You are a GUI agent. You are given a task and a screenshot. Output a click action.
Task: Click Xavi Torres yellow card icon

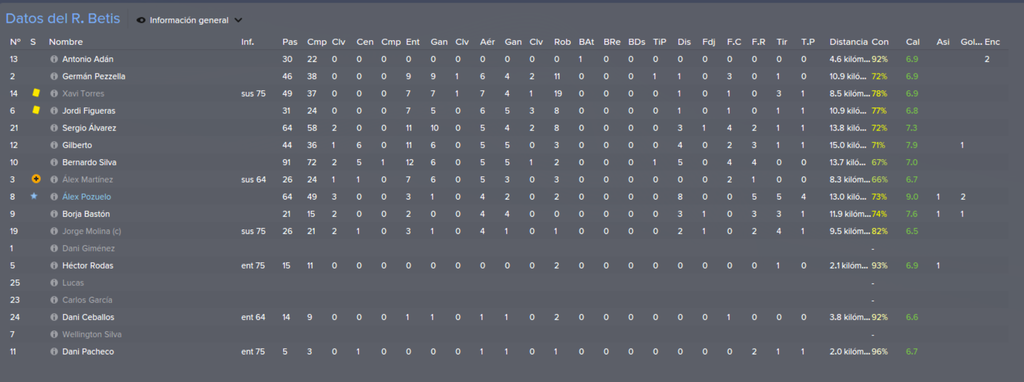37,93
